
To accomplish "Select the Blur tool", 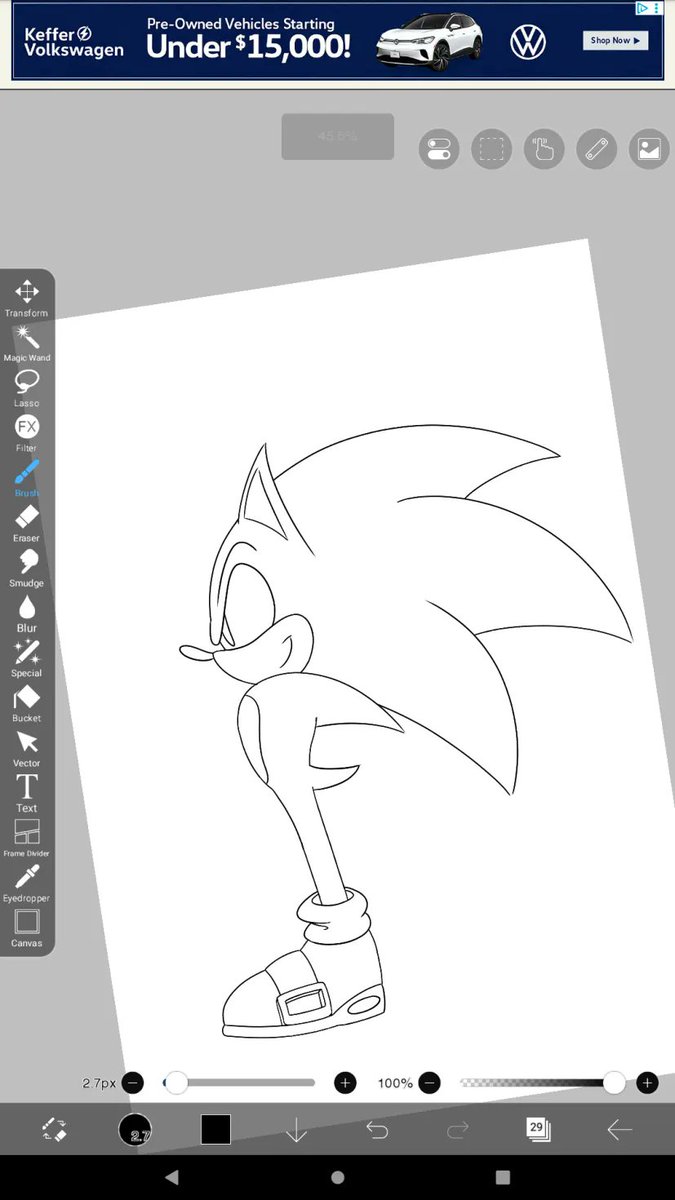I will click(26, 613).
